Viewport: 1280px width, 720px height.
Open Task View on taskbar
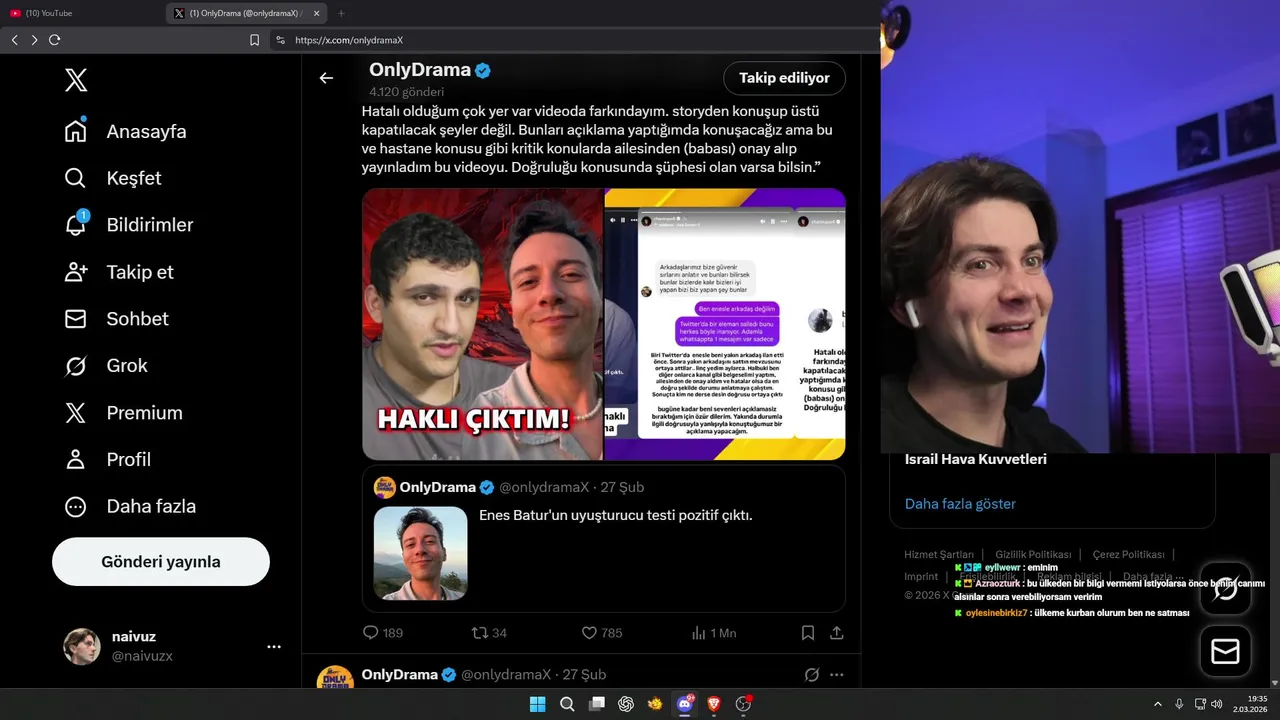pyautogui.click(x=597, y=704)
